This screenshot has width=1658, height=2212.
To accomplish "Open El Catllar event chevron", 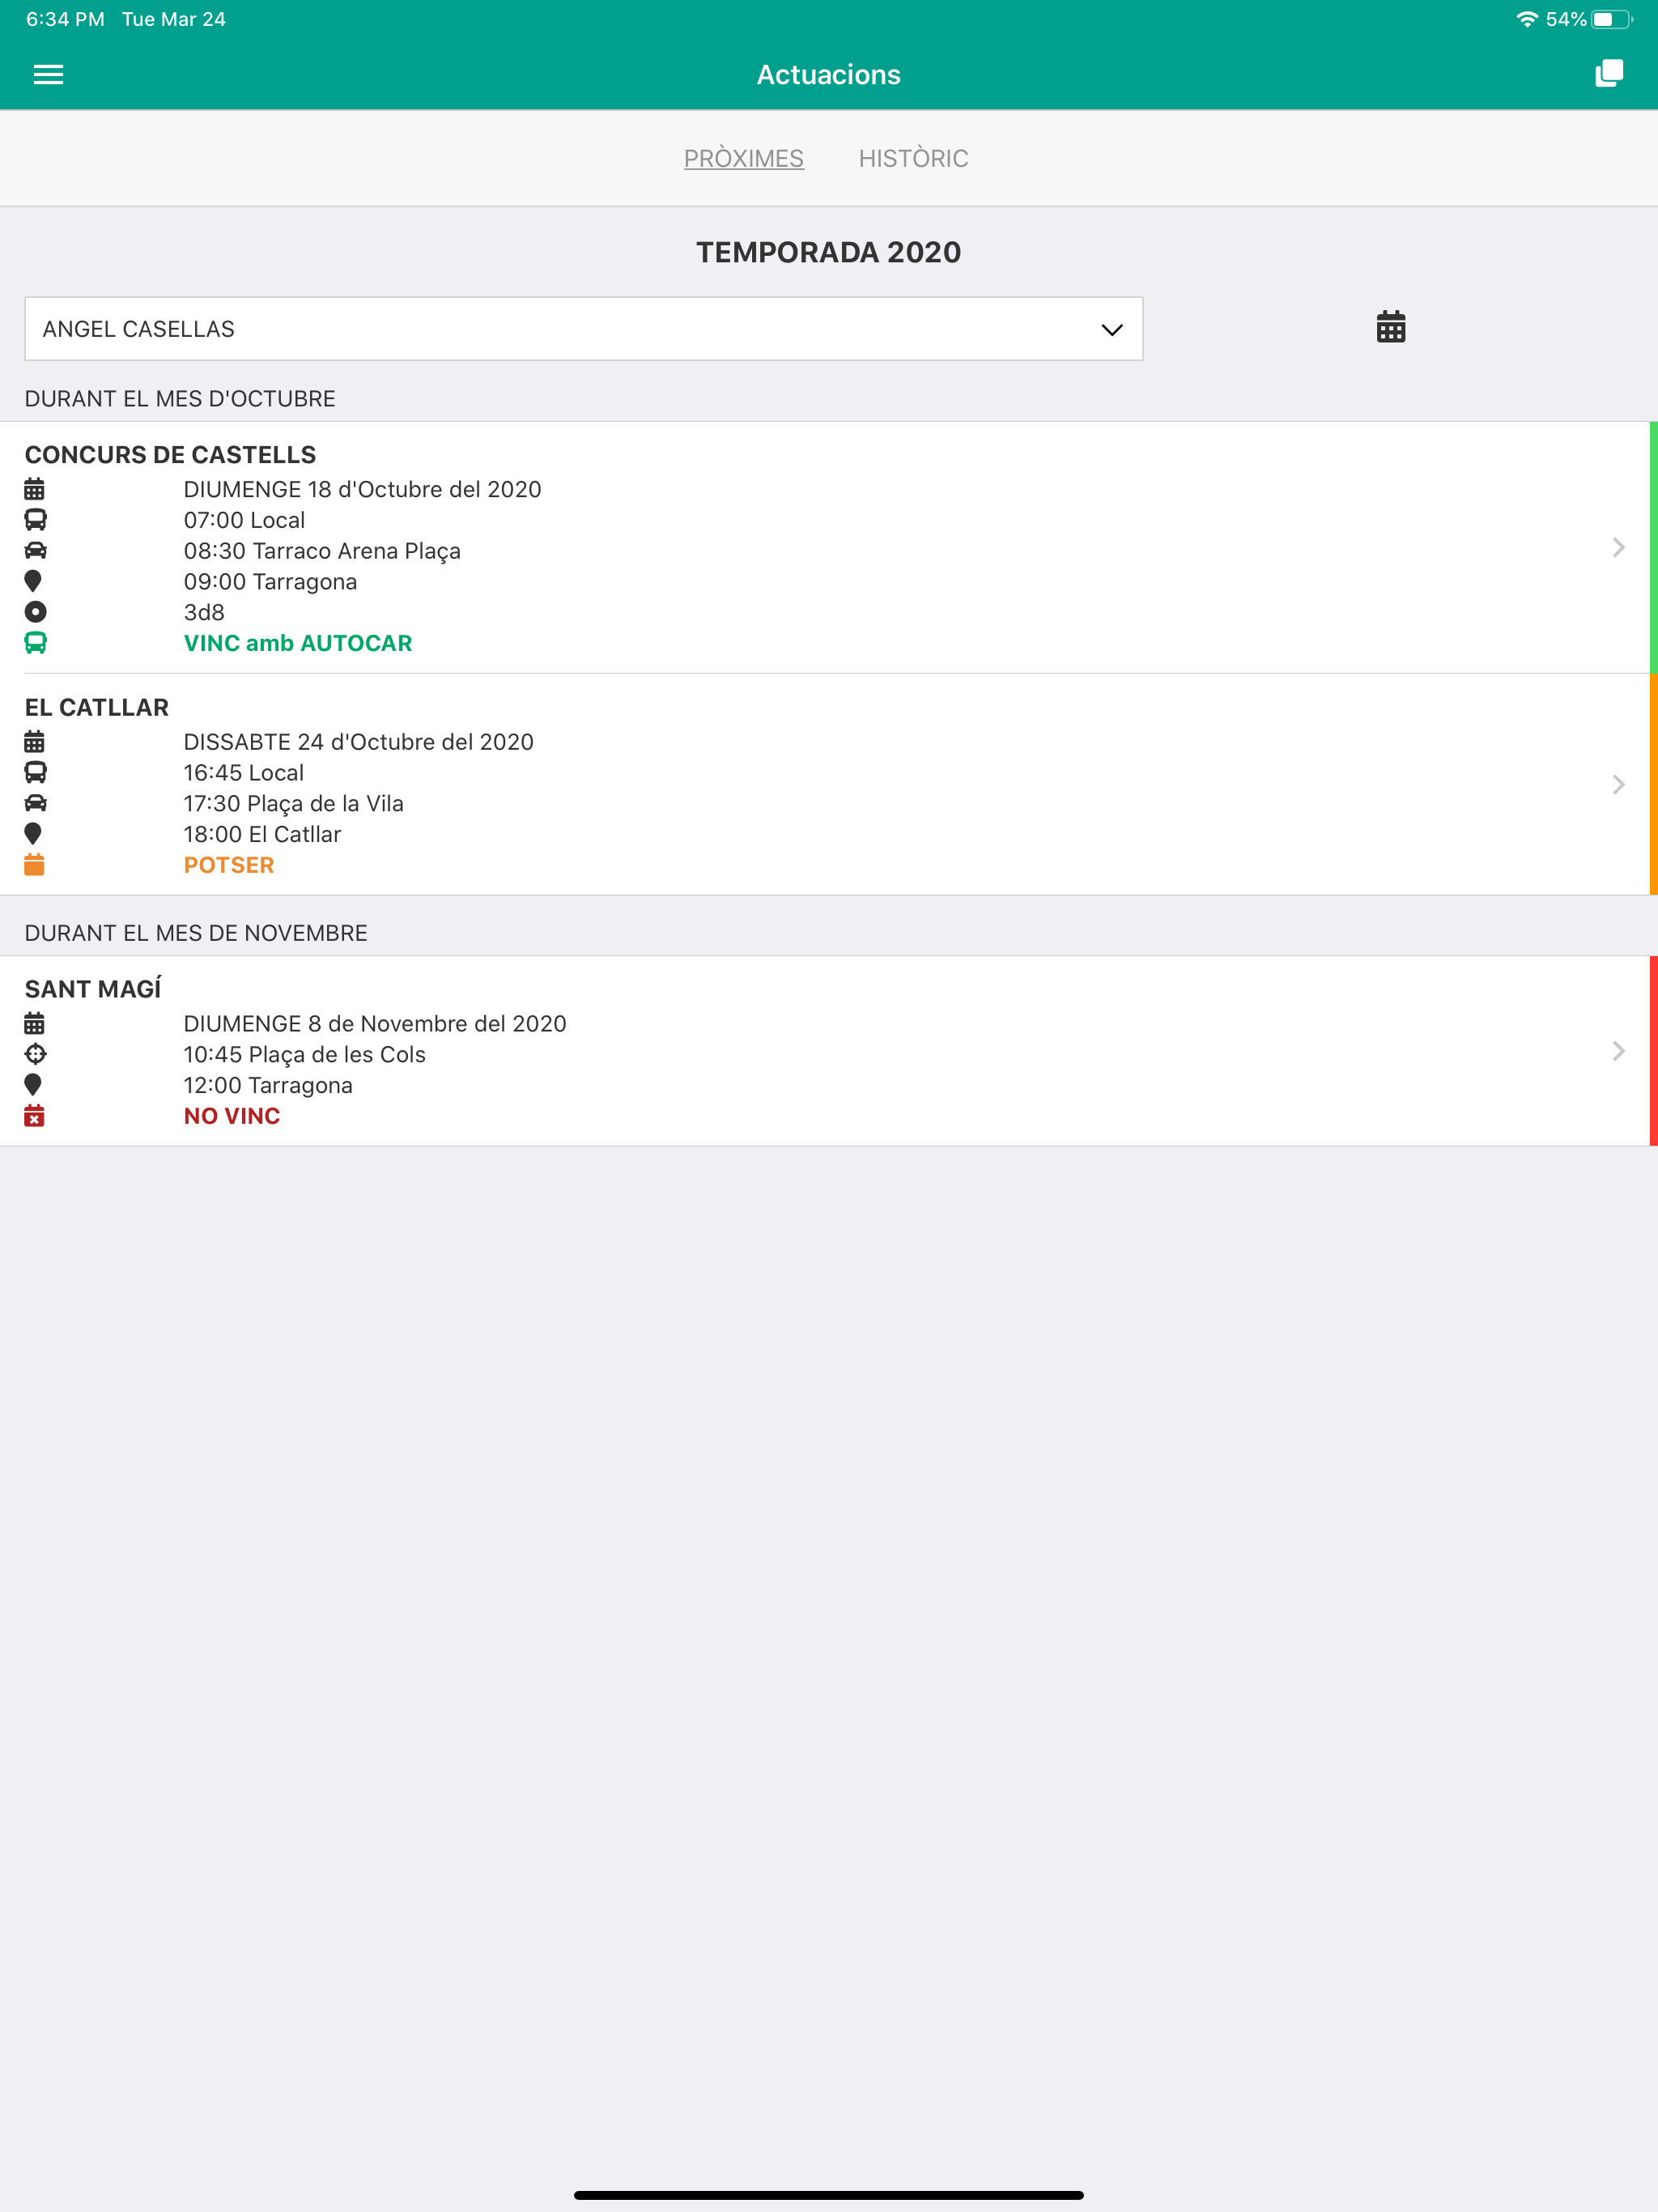I will click(1618, 784).
